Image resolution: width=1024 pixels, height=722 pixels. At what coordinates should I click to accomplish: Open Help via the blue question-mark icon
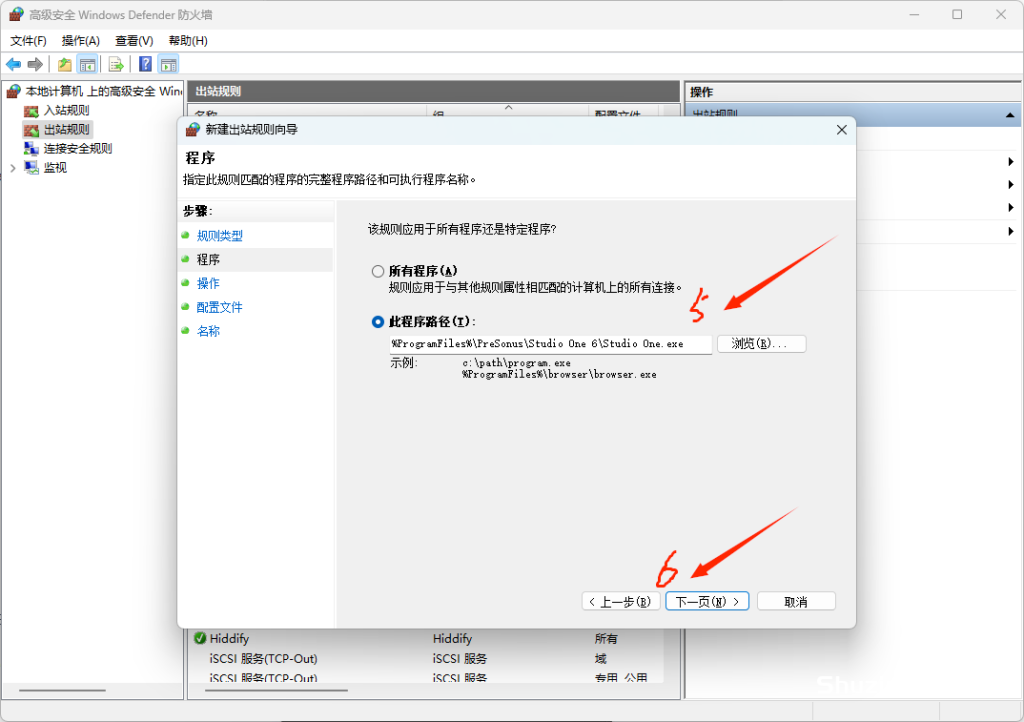146,64
